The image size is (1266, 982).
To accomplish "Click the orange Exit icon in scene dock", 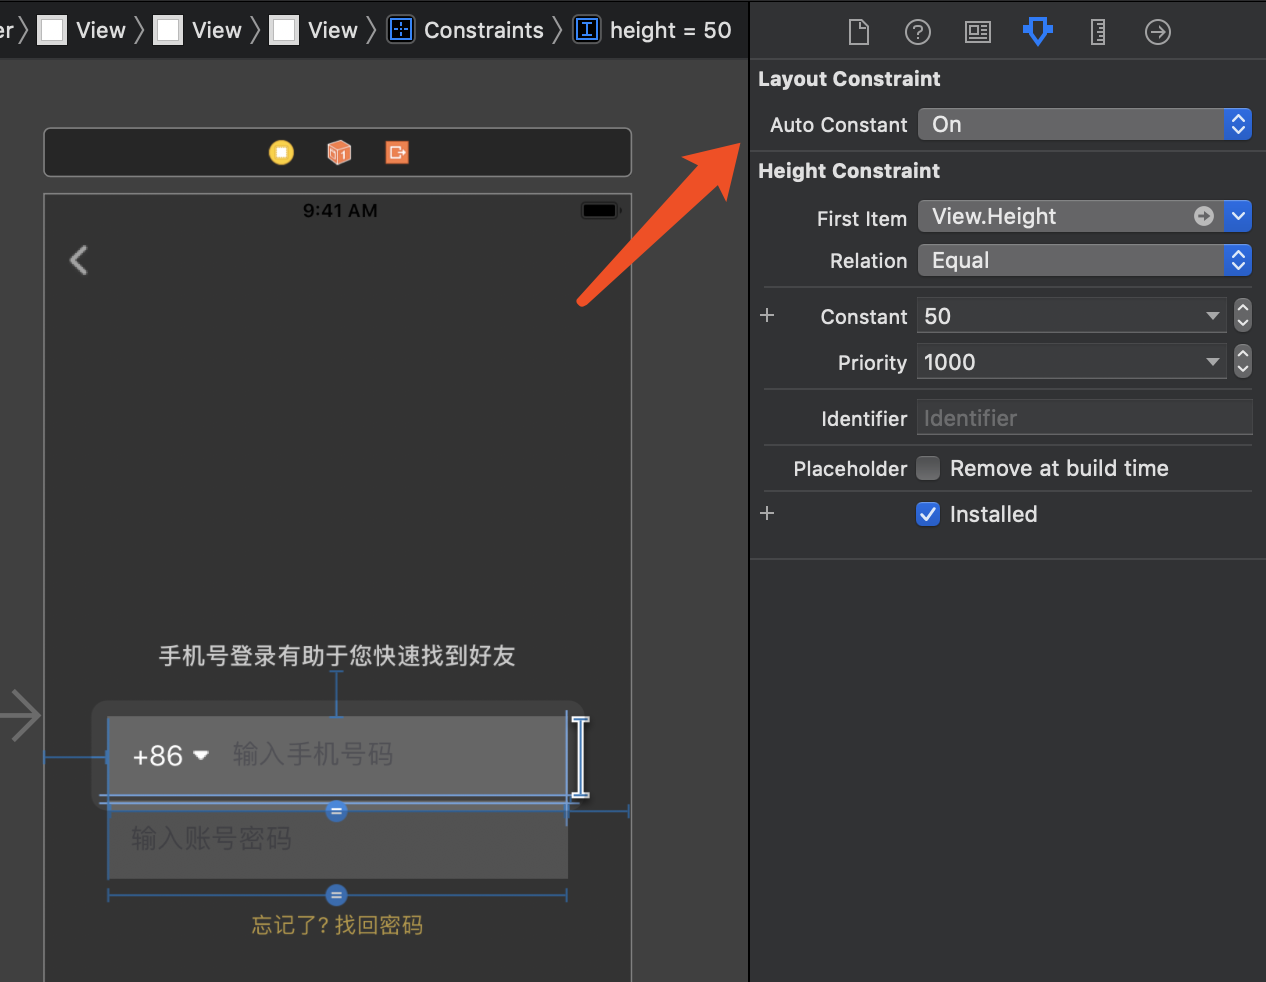I will tap(397, 152).
